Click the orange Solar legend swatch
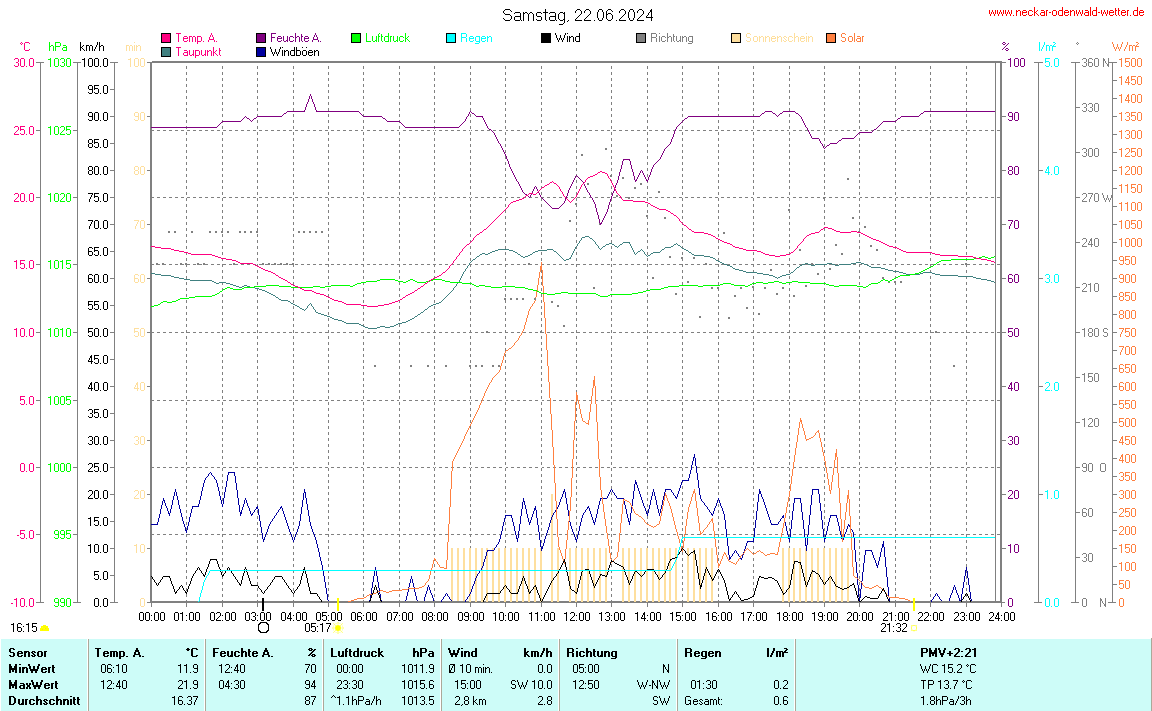 point(831,39)
